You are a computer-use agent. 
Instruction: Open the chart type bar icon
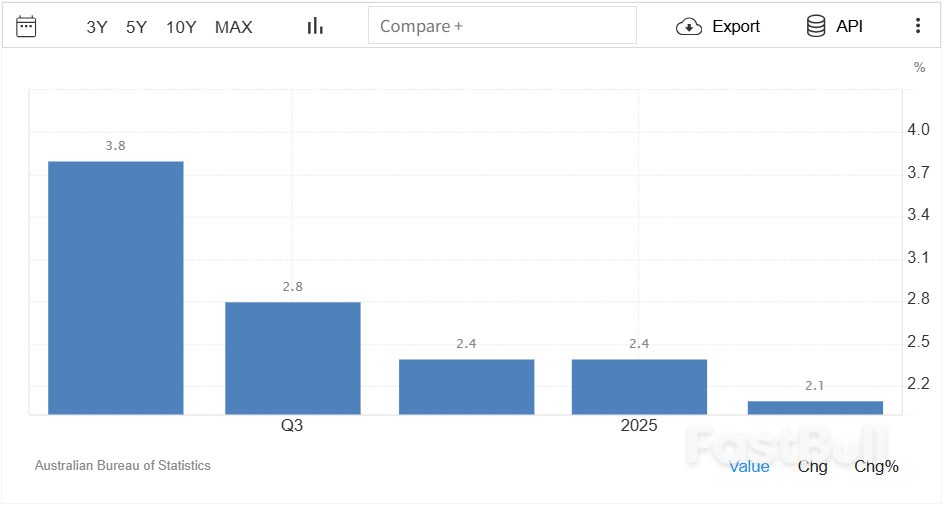click(315, 27)
